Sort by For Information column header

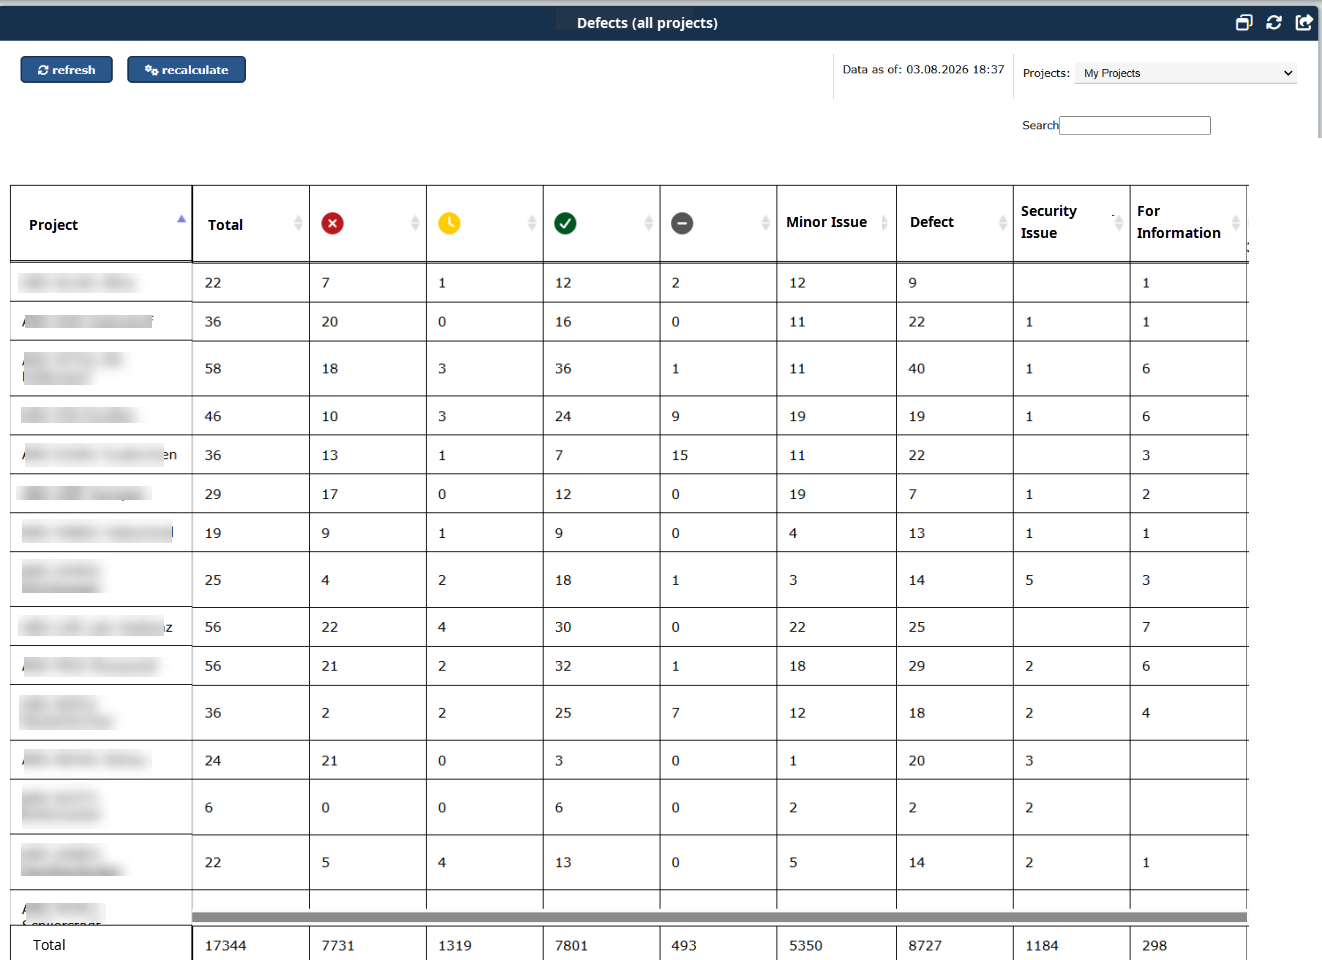1178,222
